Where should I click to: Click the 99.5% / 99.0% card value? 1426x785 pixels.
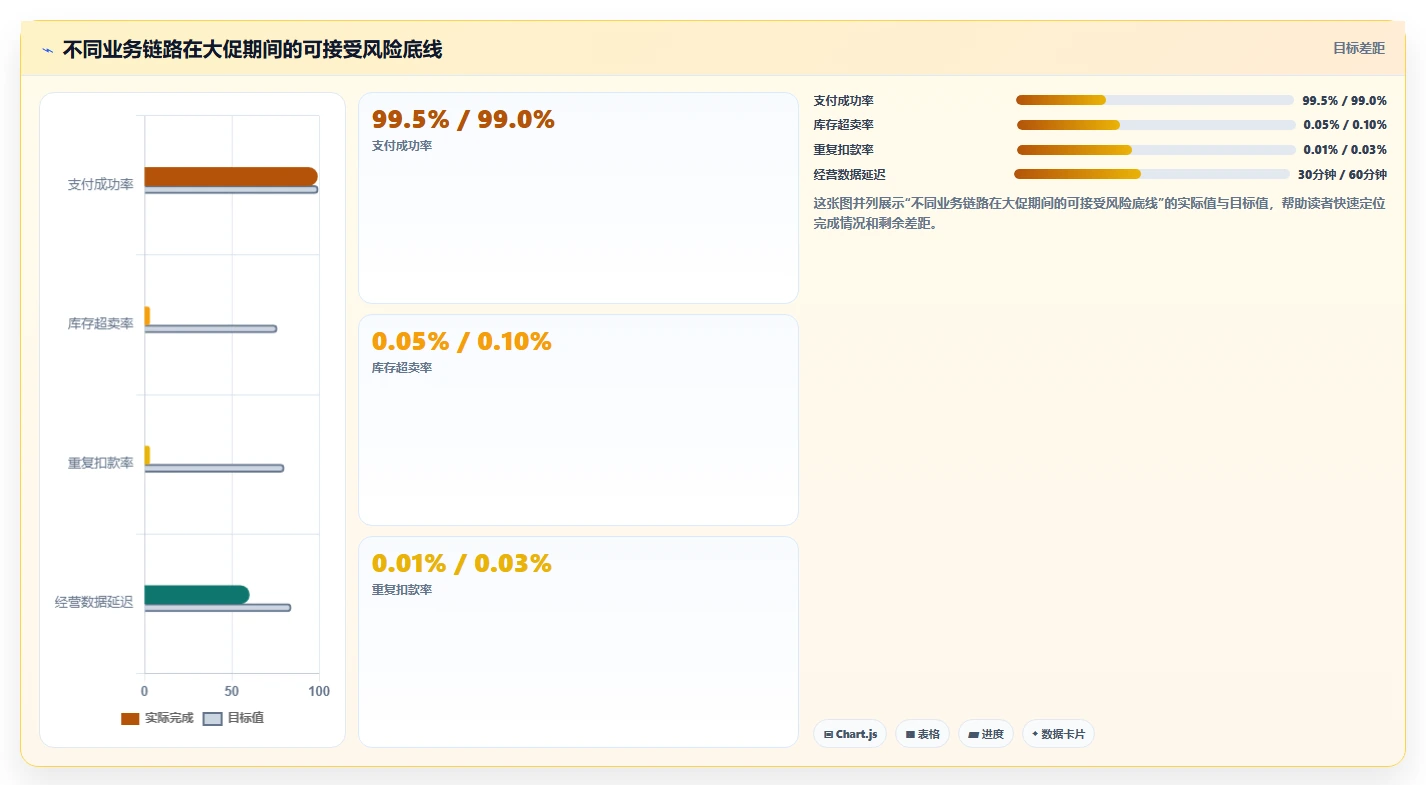coord(463,120)
